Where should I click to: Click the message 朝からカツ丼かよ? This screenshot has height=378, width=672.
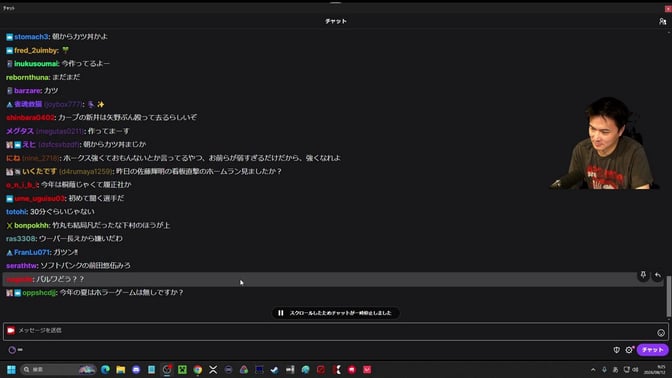(80, 37)
